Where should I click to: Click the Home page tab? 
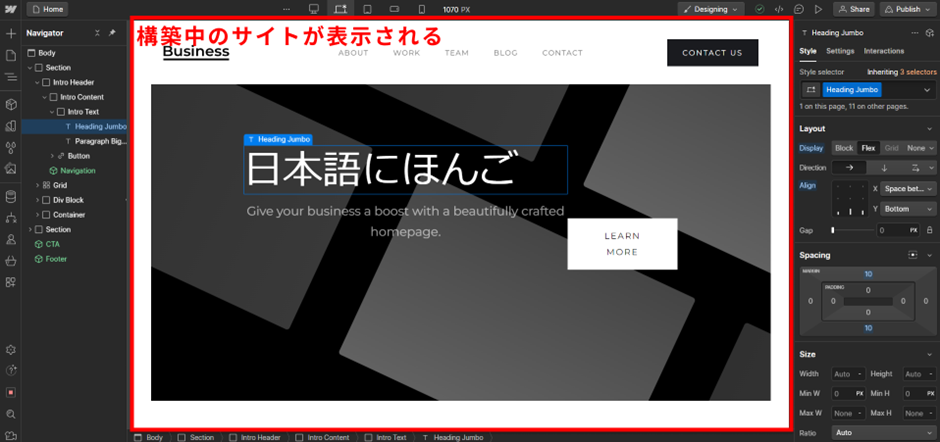(47, 9)
